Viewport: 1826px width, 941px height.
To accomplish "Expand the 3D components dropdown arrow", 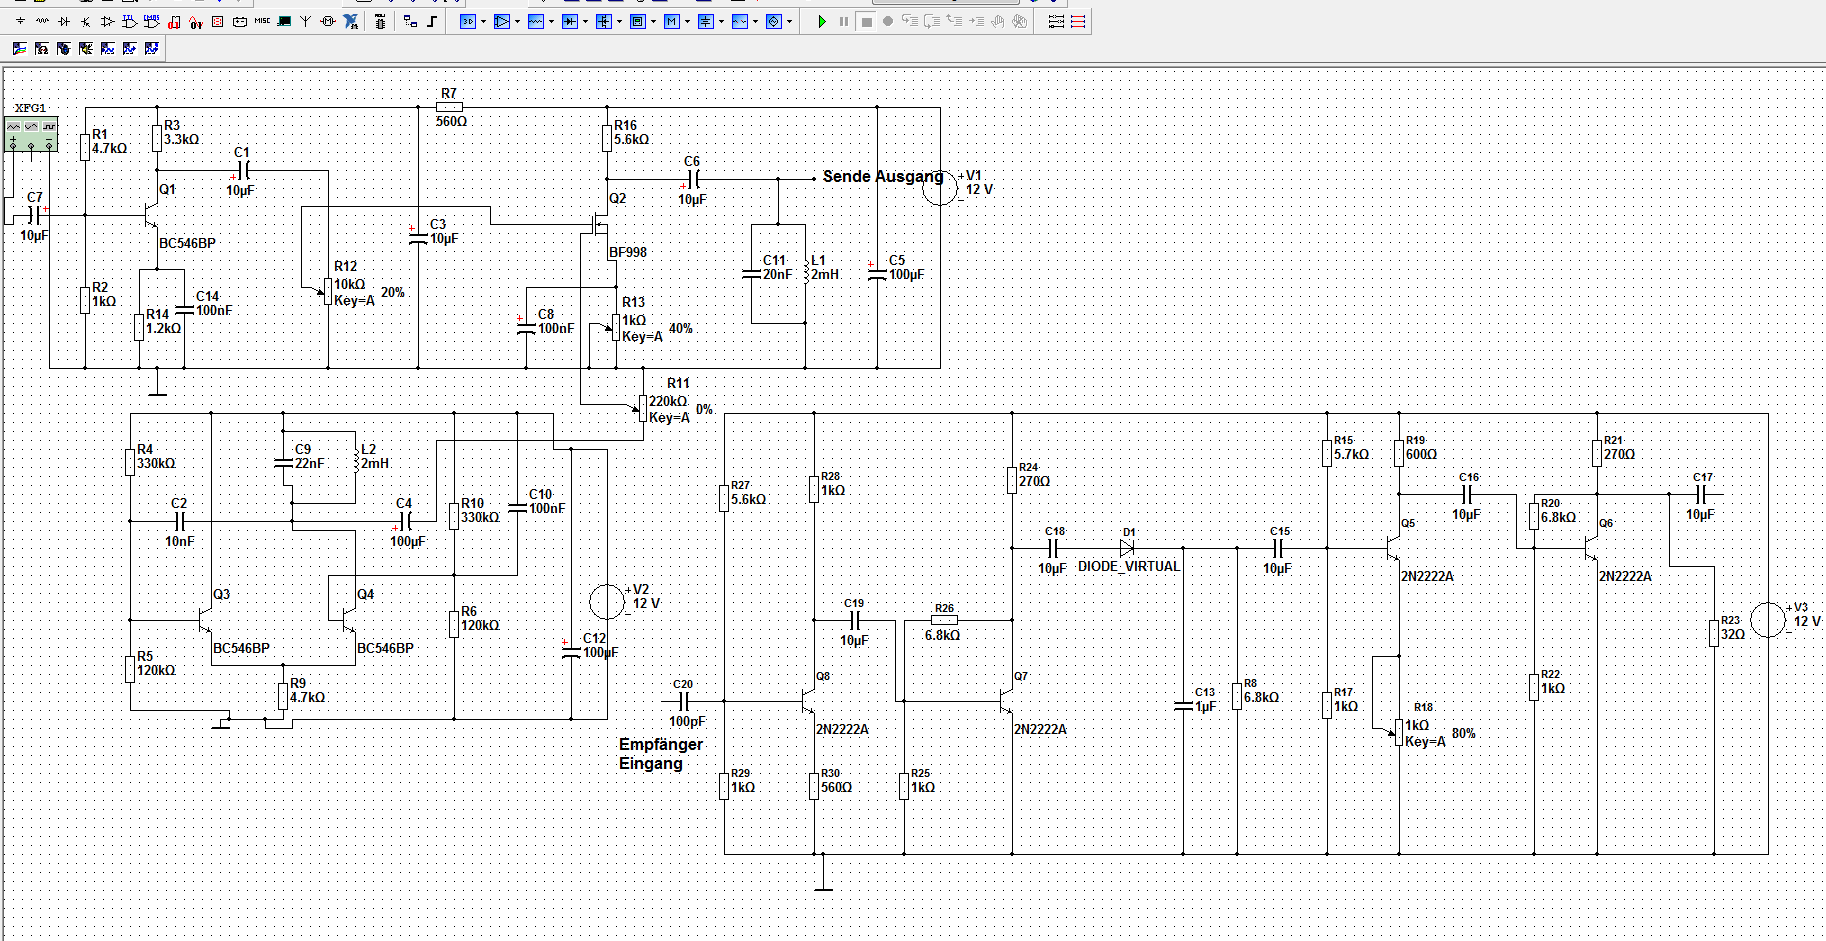I will 483,21.
